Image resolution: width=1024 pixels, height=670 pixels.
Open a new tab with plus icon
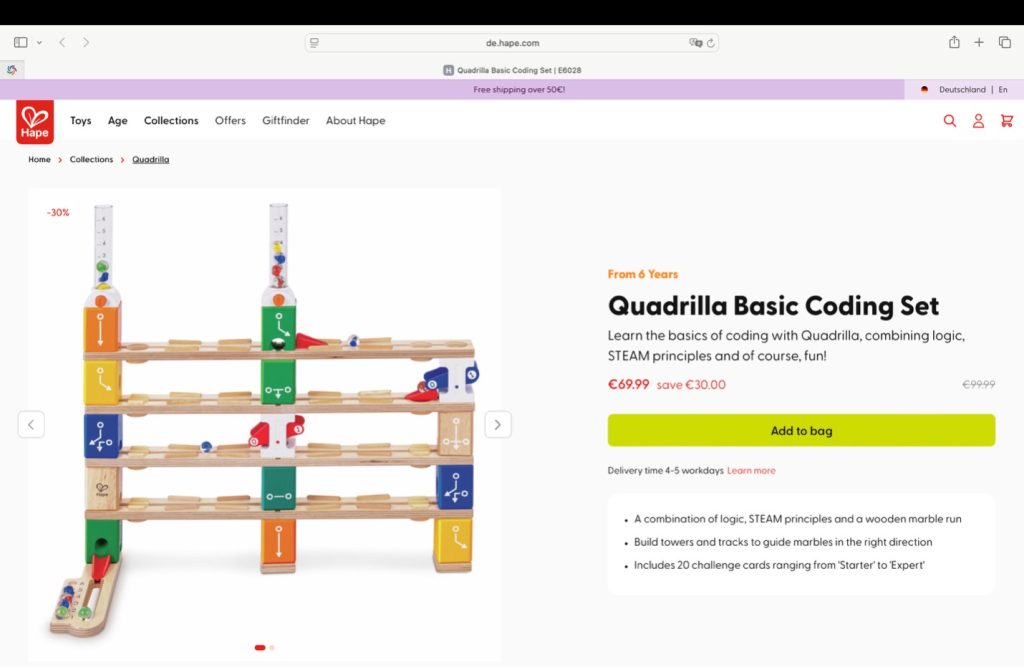coord(979,42)
